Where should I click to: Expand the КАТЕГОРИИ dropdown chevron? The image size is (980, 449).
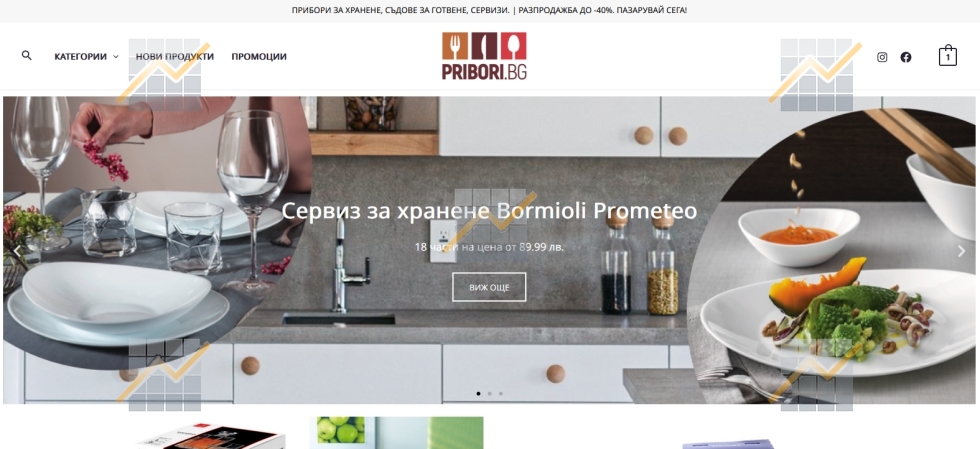[116, 57]
